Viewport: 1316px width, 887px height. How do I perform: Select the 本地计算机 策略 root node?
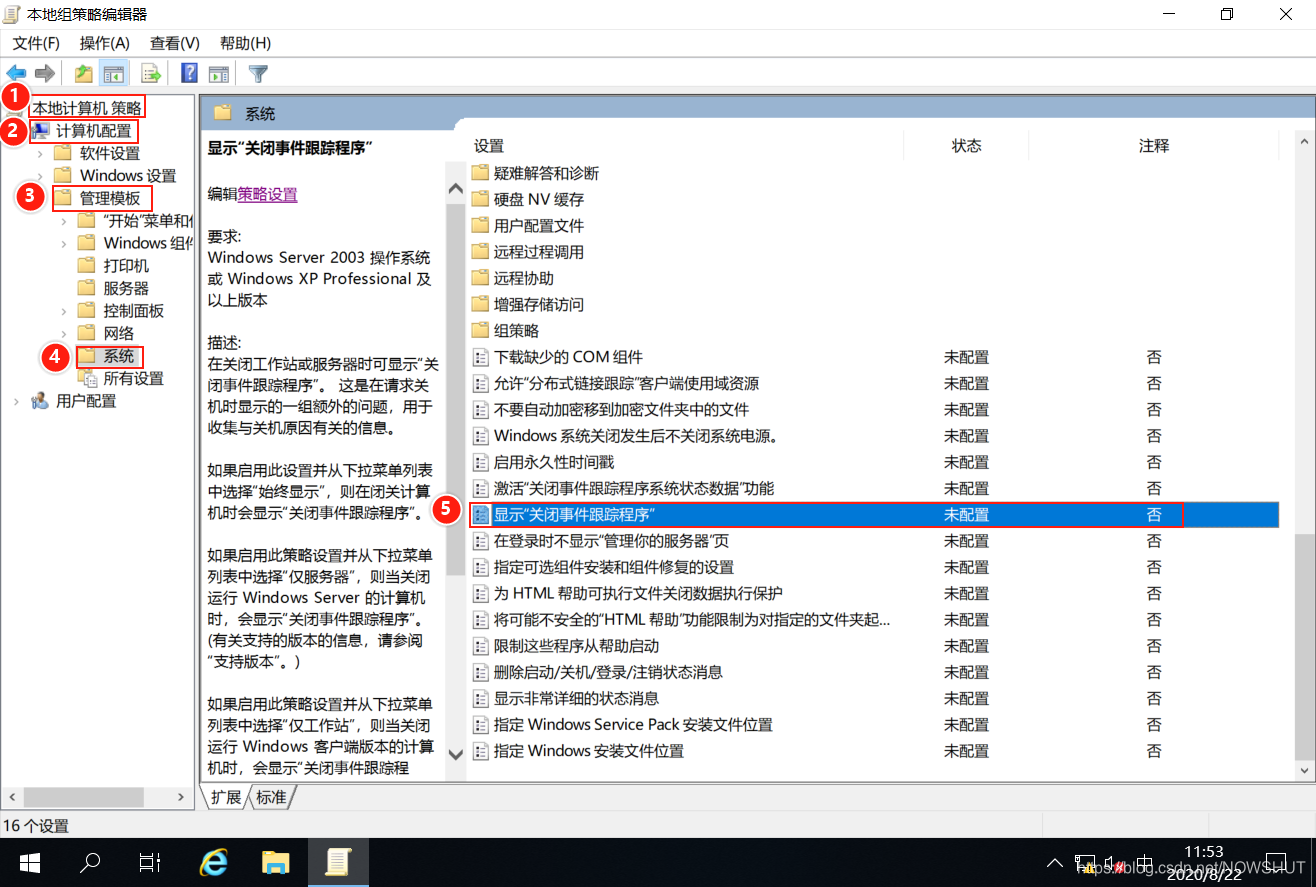[x=87, y=107]
